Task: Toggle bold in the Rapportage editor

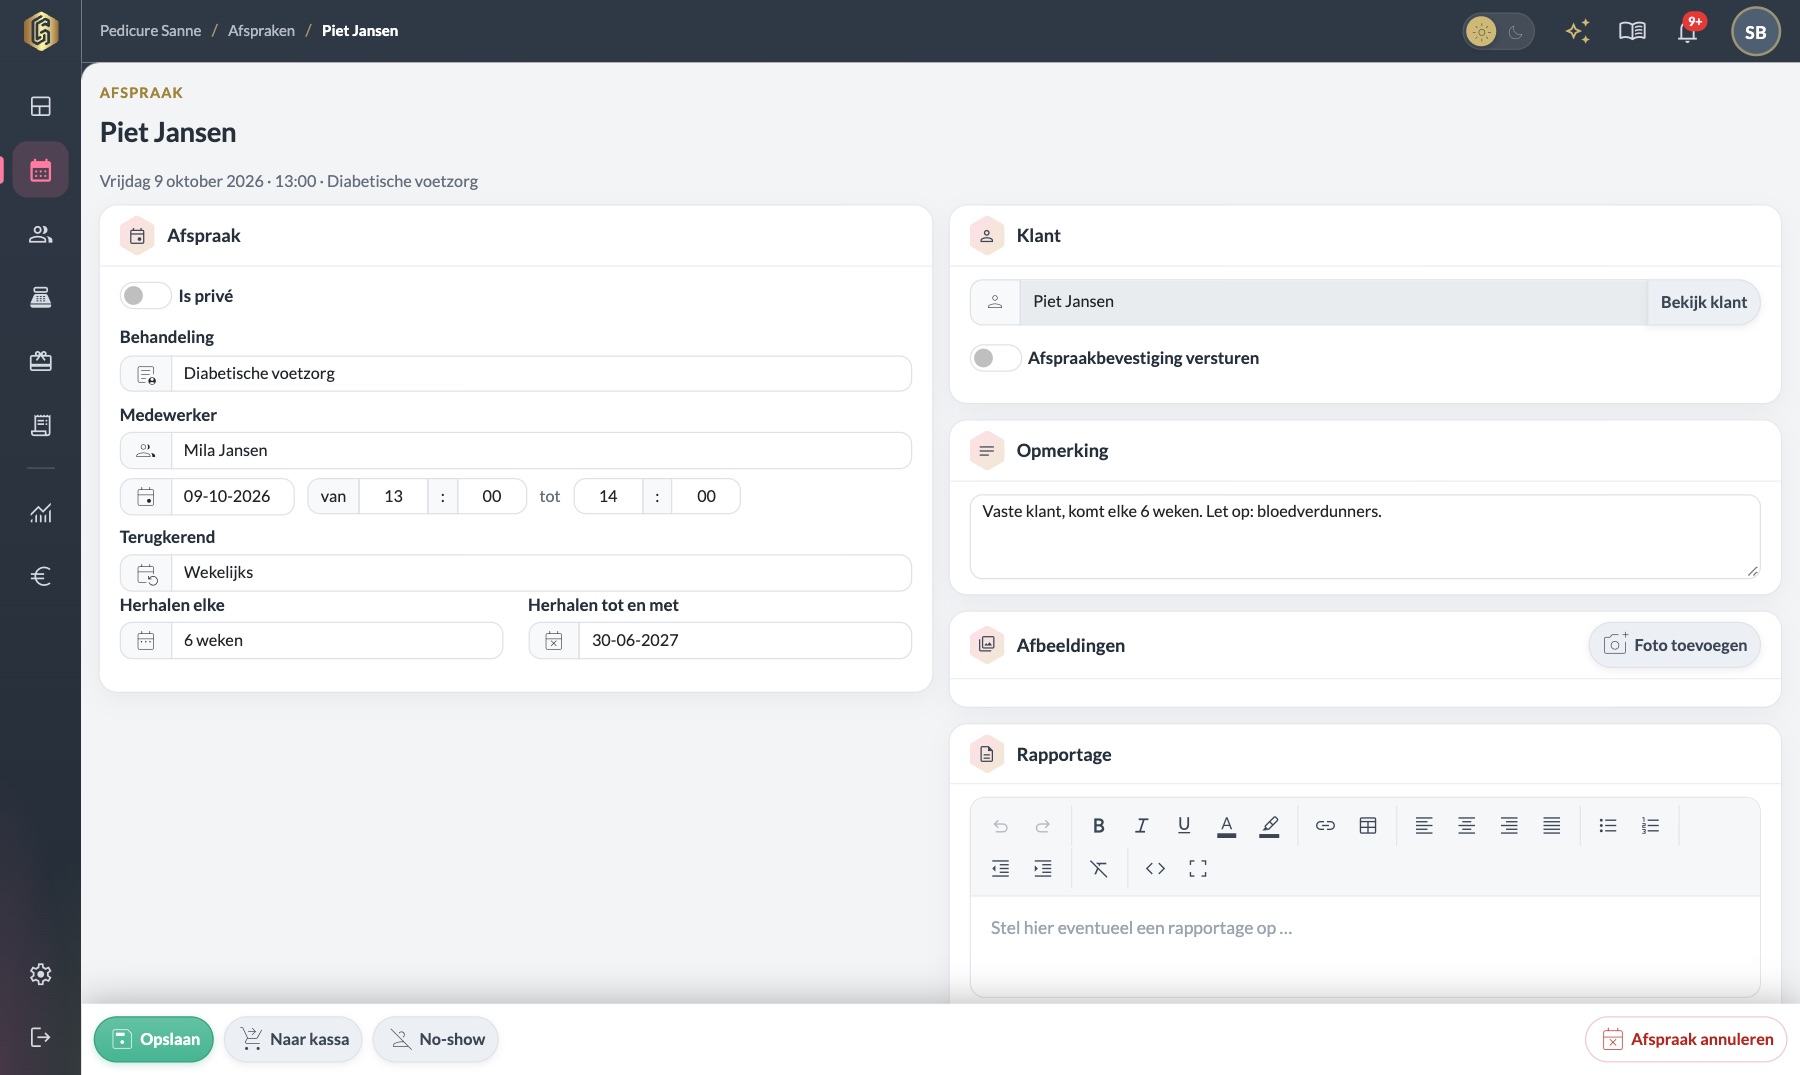Action: tap(1099, 825)
